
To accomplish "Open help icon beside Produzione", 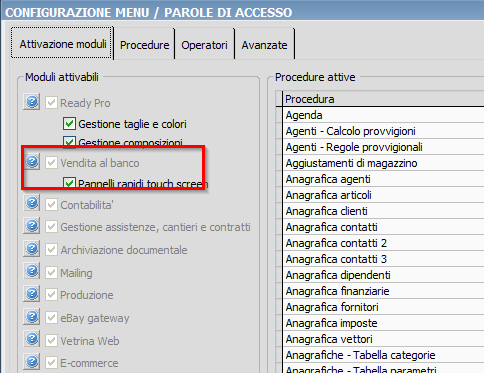I will (32, 294).
